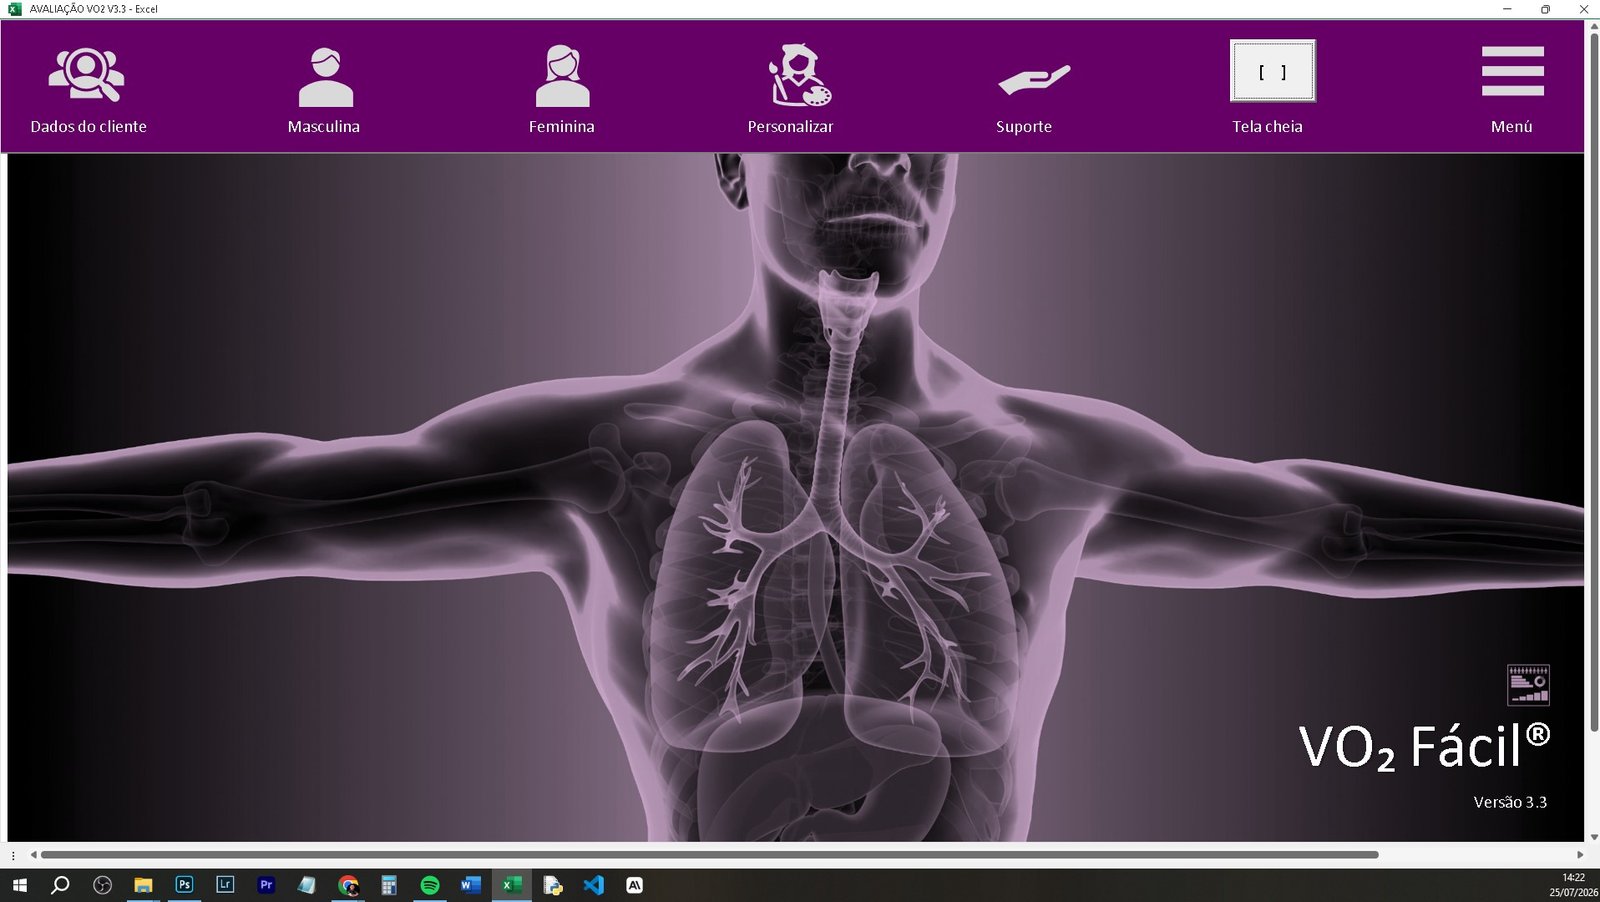The width and height of the screenshot is (1600, 902).
Task: Click the Suporte label
Action: point(1024,127)
